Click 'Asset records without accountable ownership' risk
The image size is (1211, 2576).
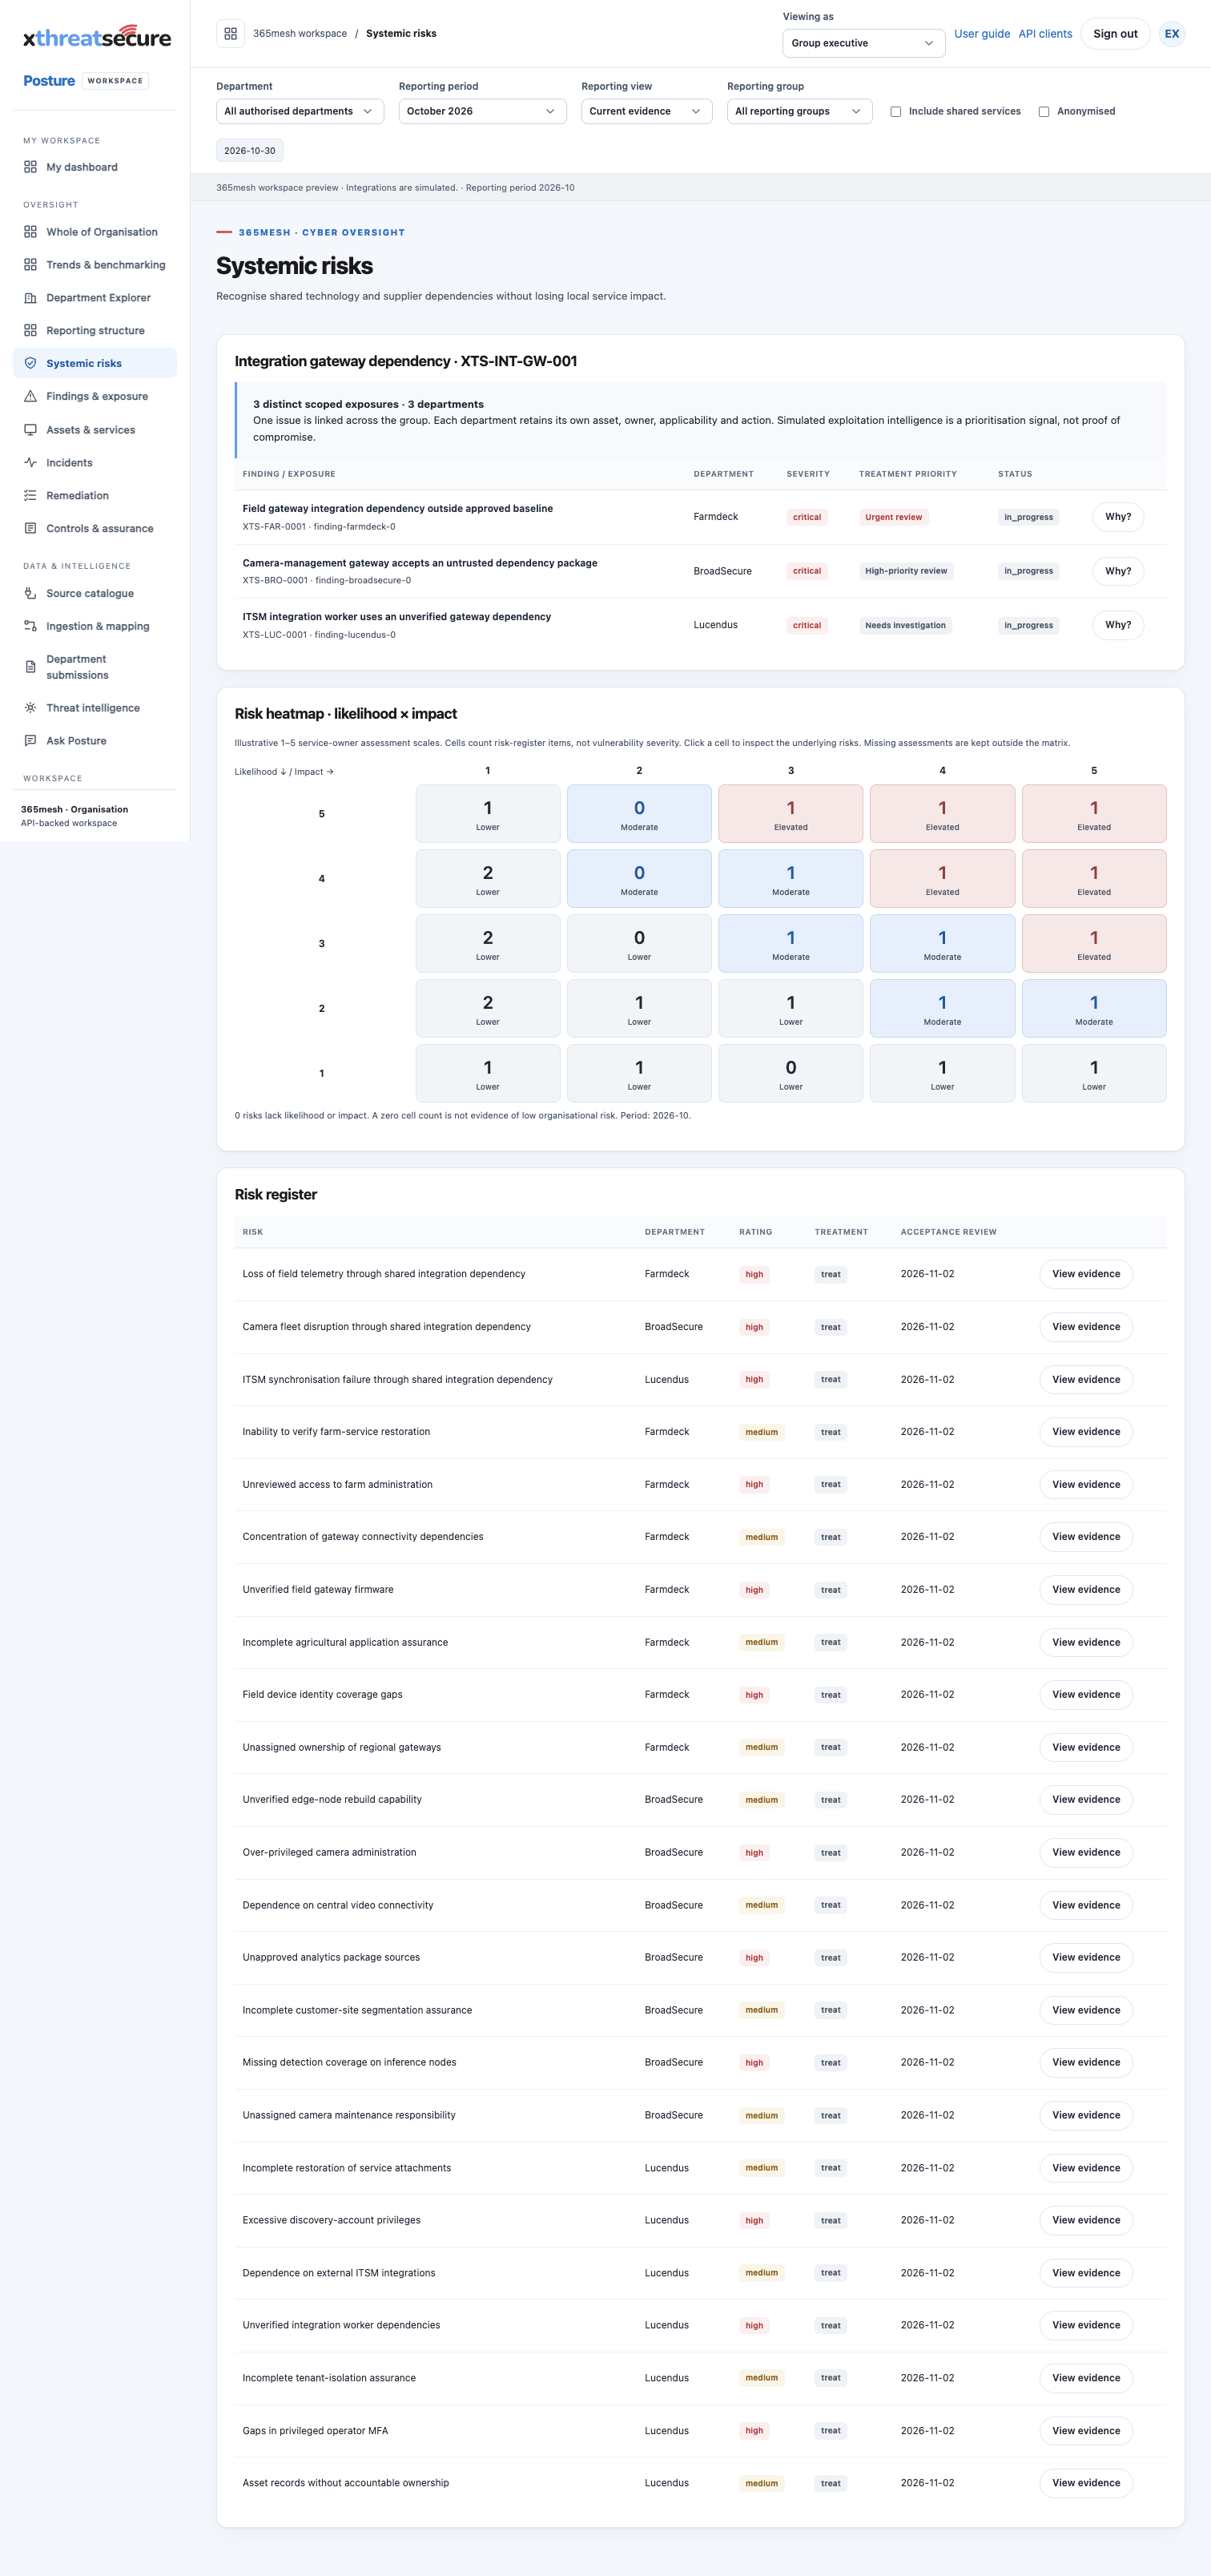[345, 2483]
